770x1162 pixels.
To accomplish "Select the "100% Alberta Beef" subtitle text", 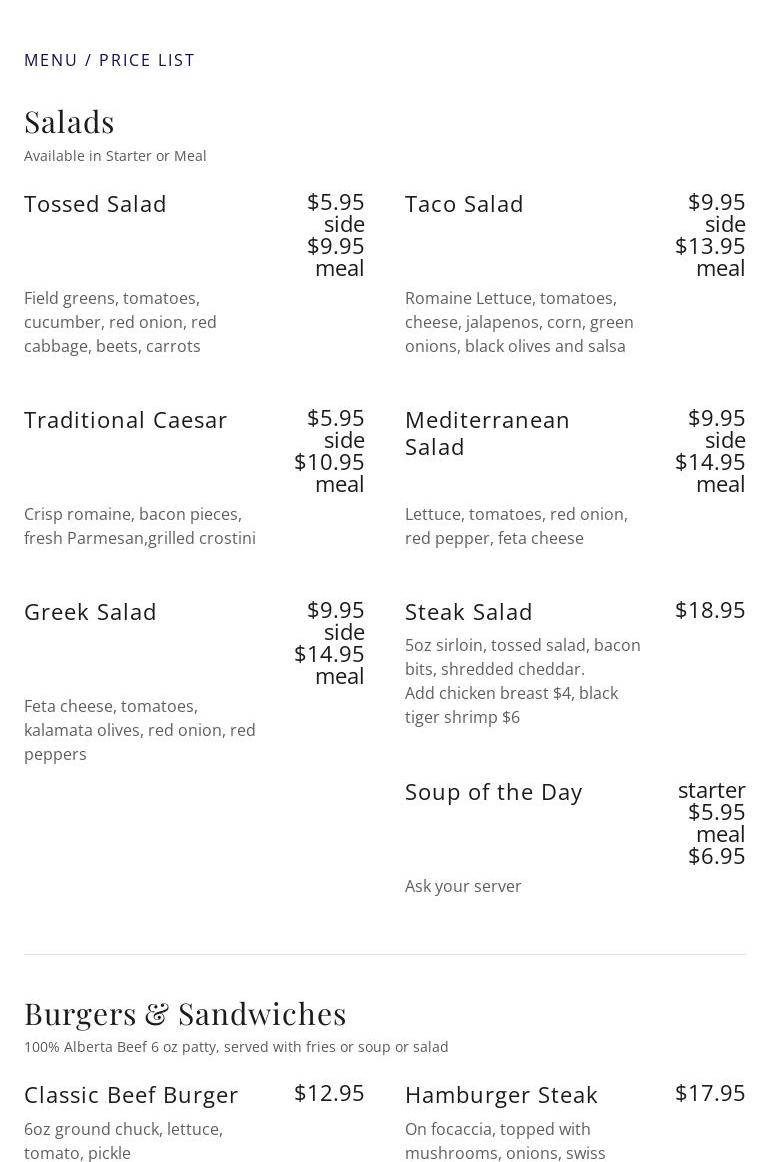I will click(x=236, y=1047).
